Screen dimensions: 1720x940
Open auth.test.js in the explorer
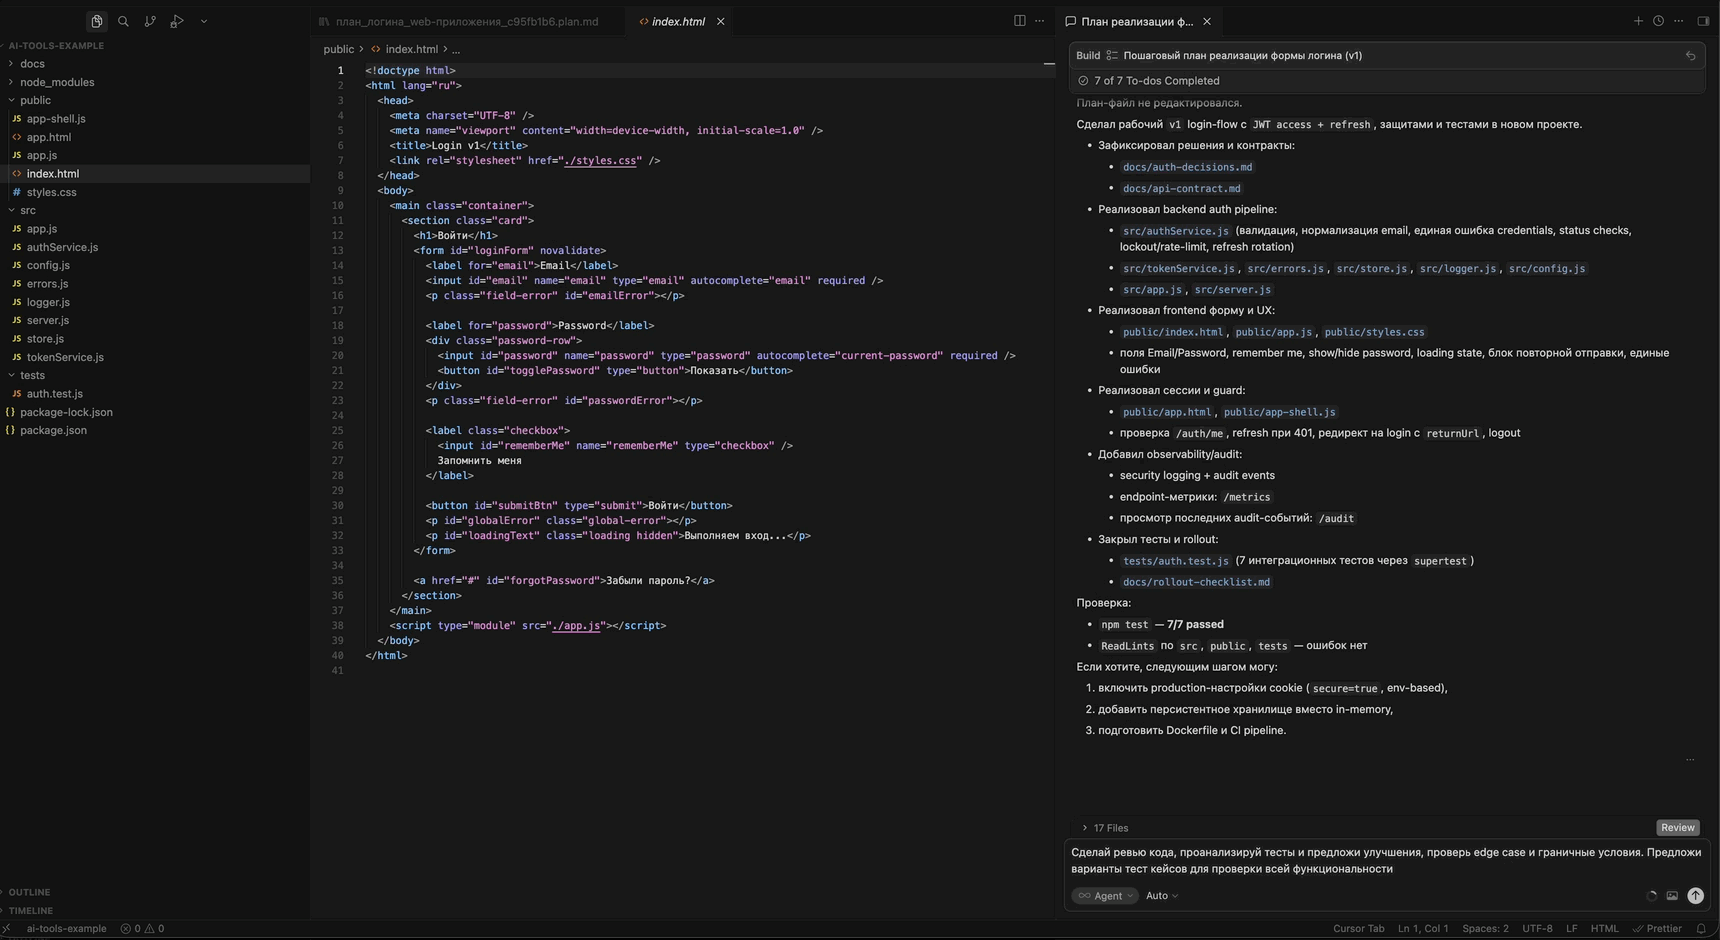click(55, 394)
